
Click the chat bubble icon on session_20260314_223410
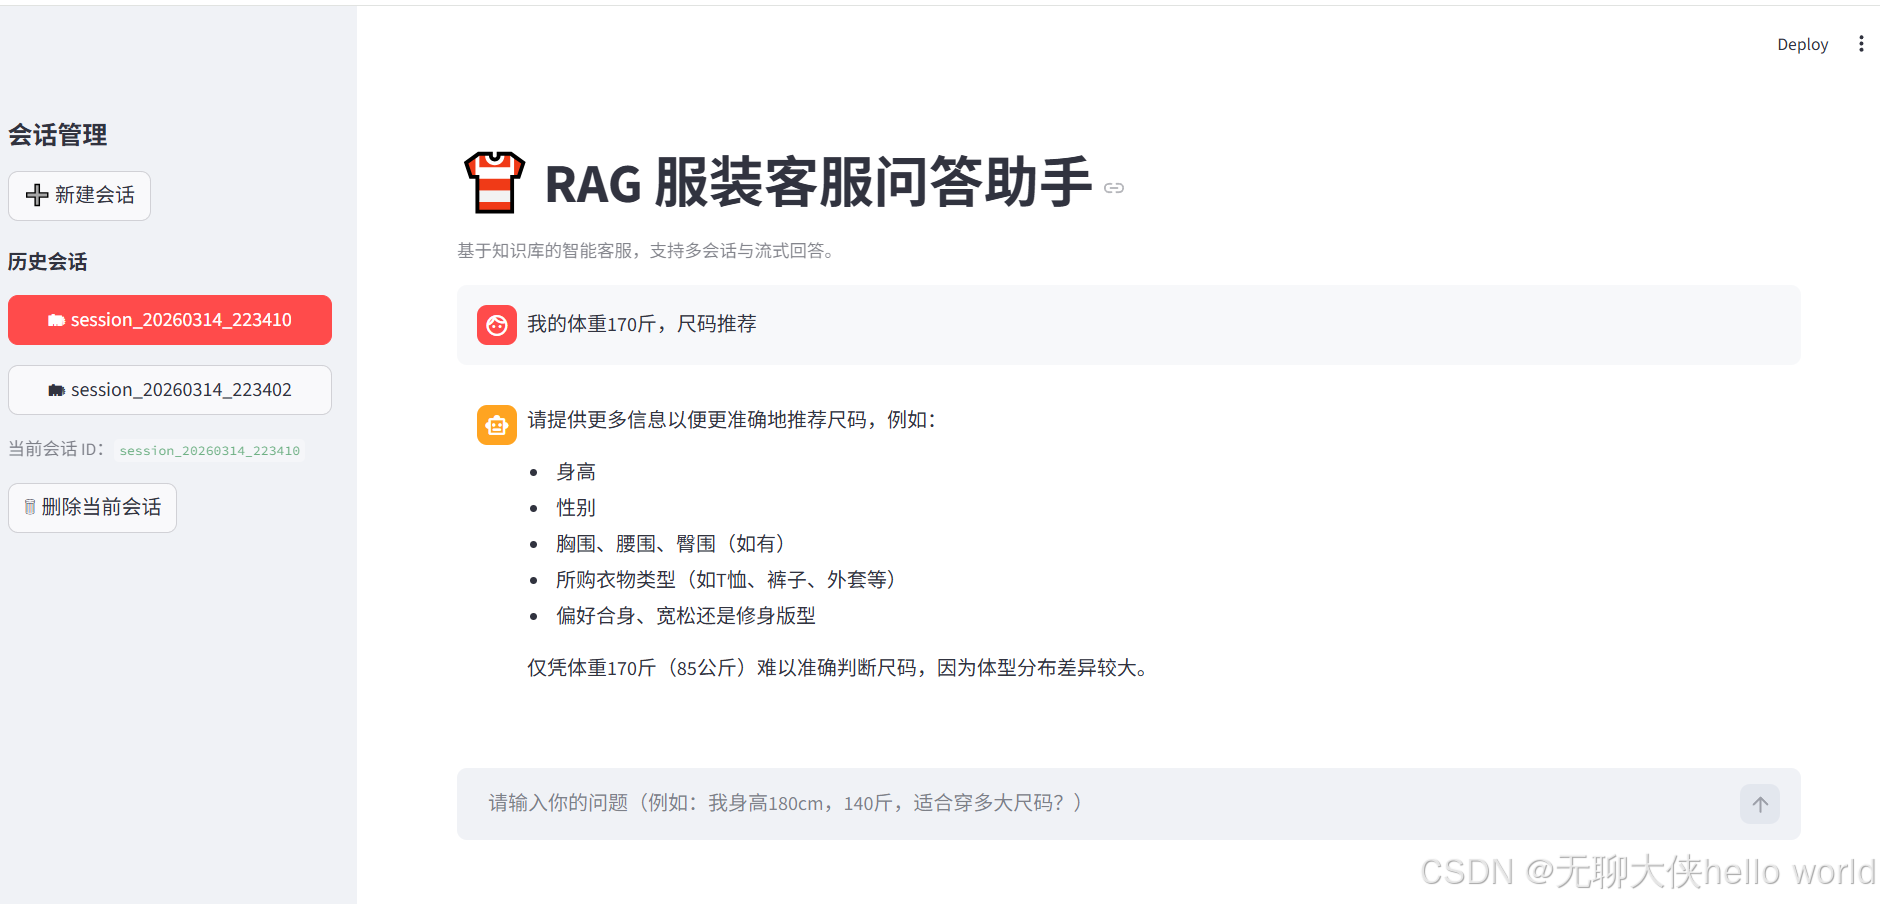57,319
